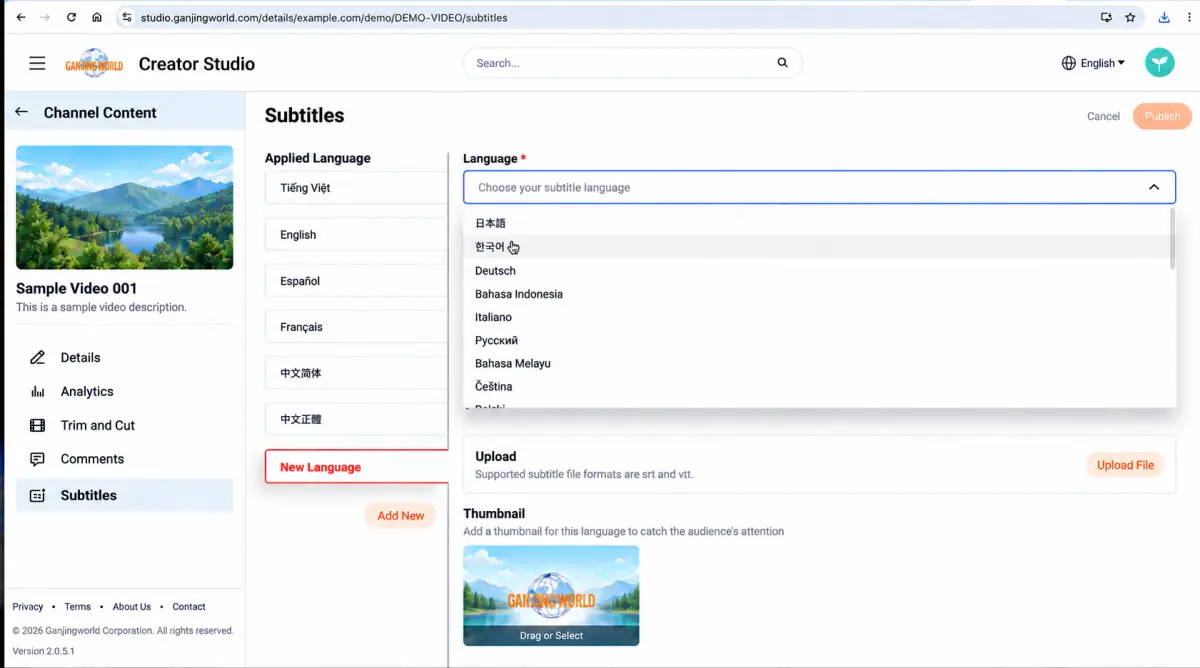
Task: Open the 中文简体 applied language
Action: pos(356,373)
